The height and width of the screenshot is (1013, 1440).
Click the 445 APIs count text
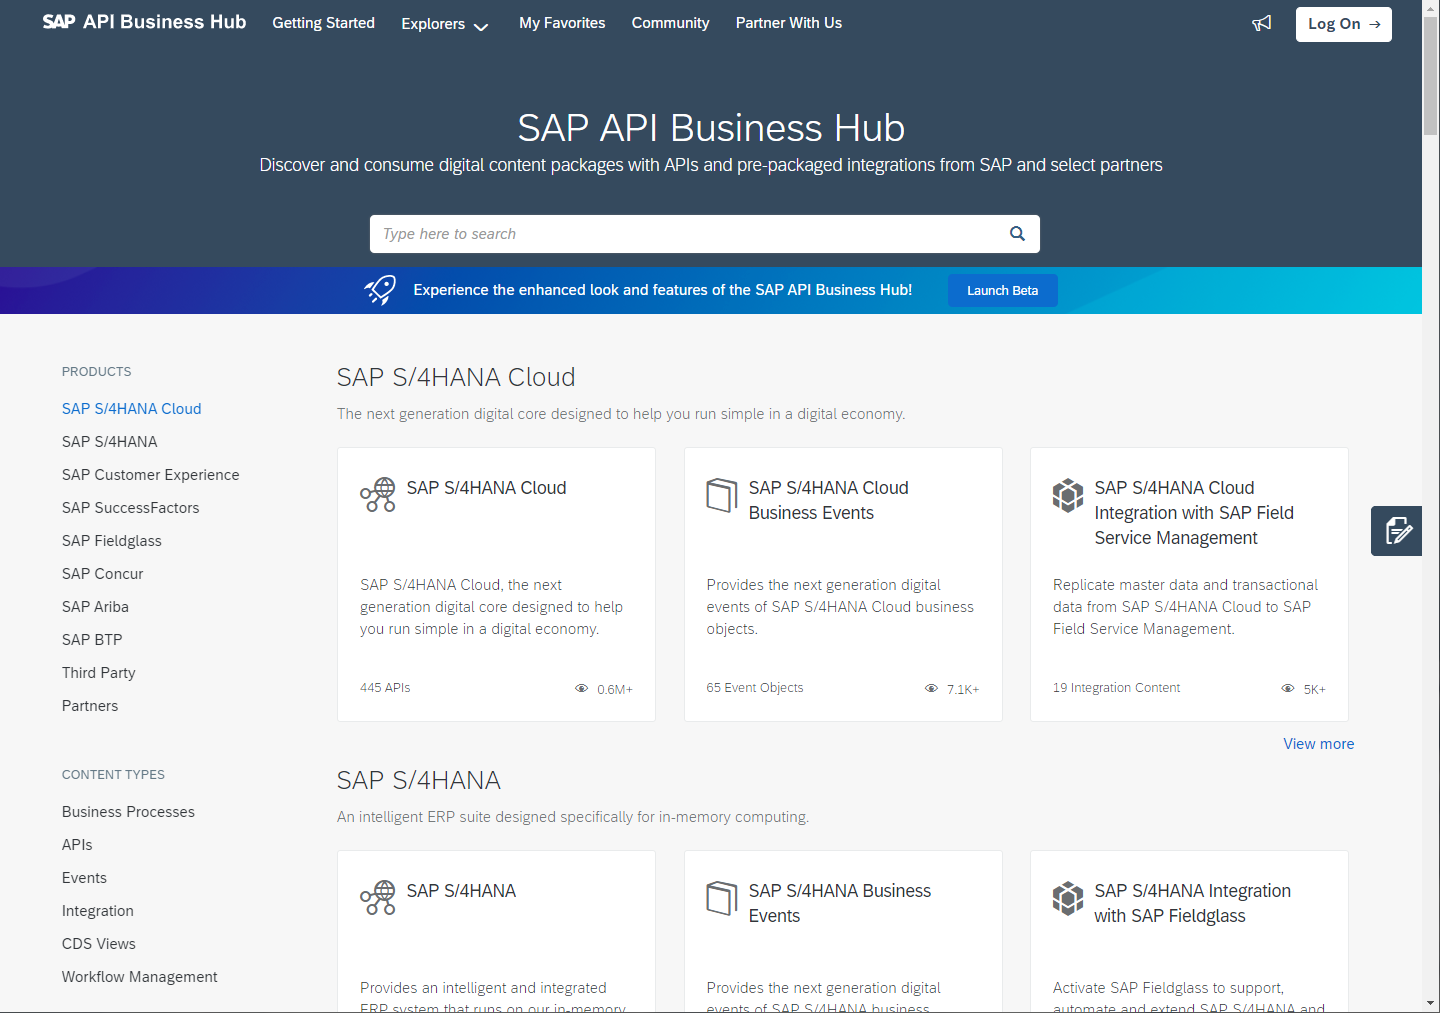pyautogui.click(x=385, y=688)
